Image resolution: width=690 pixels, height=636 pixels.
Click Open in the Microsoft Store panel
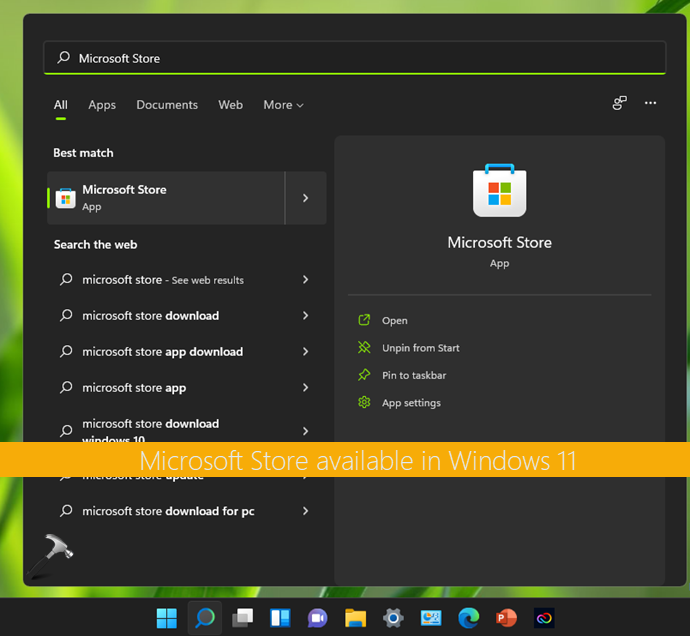pyautogui.click(x=394, y=321)
